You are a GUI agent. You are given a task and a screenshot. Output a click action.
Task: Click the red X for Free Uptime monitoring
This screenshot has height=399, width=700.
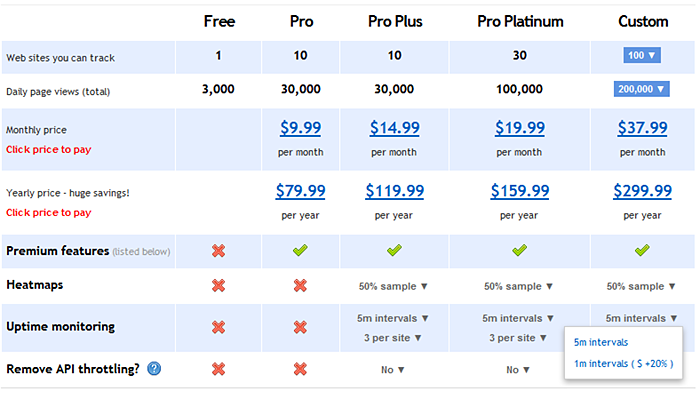(x=218, y=327)
